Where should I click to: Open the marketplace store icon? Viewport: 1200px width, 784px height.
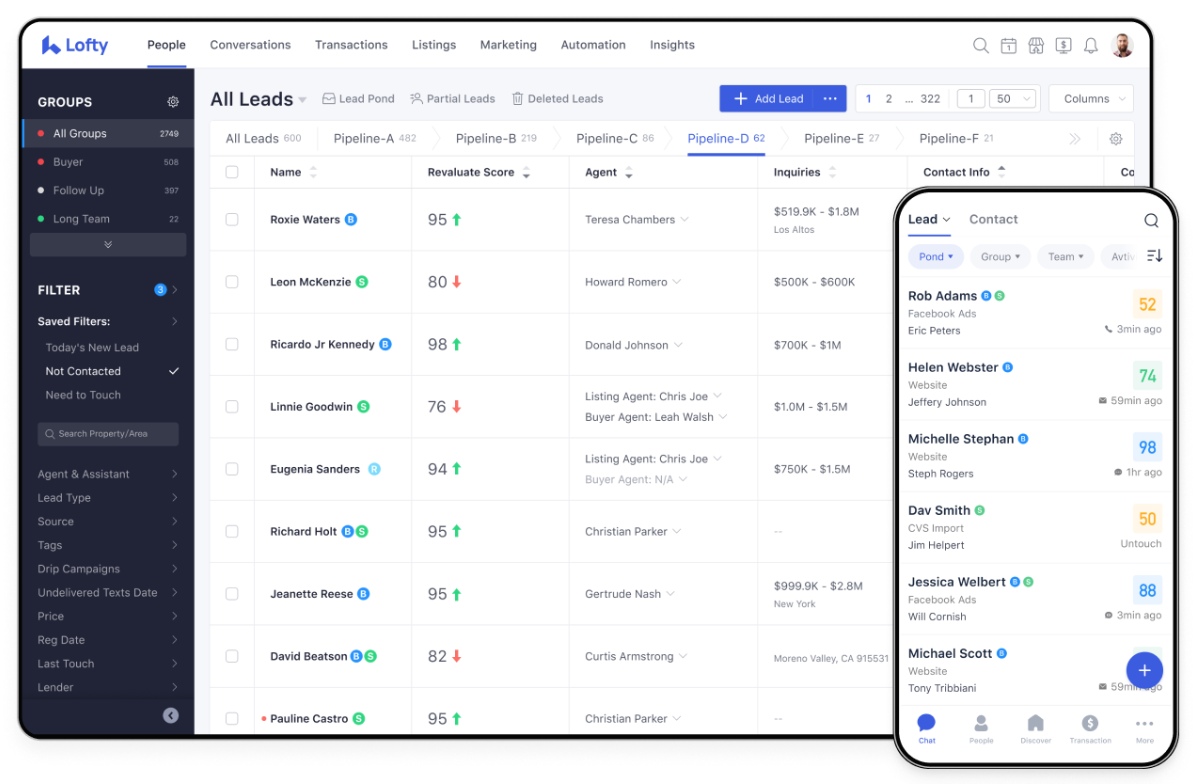click(x=1036, y=45)
